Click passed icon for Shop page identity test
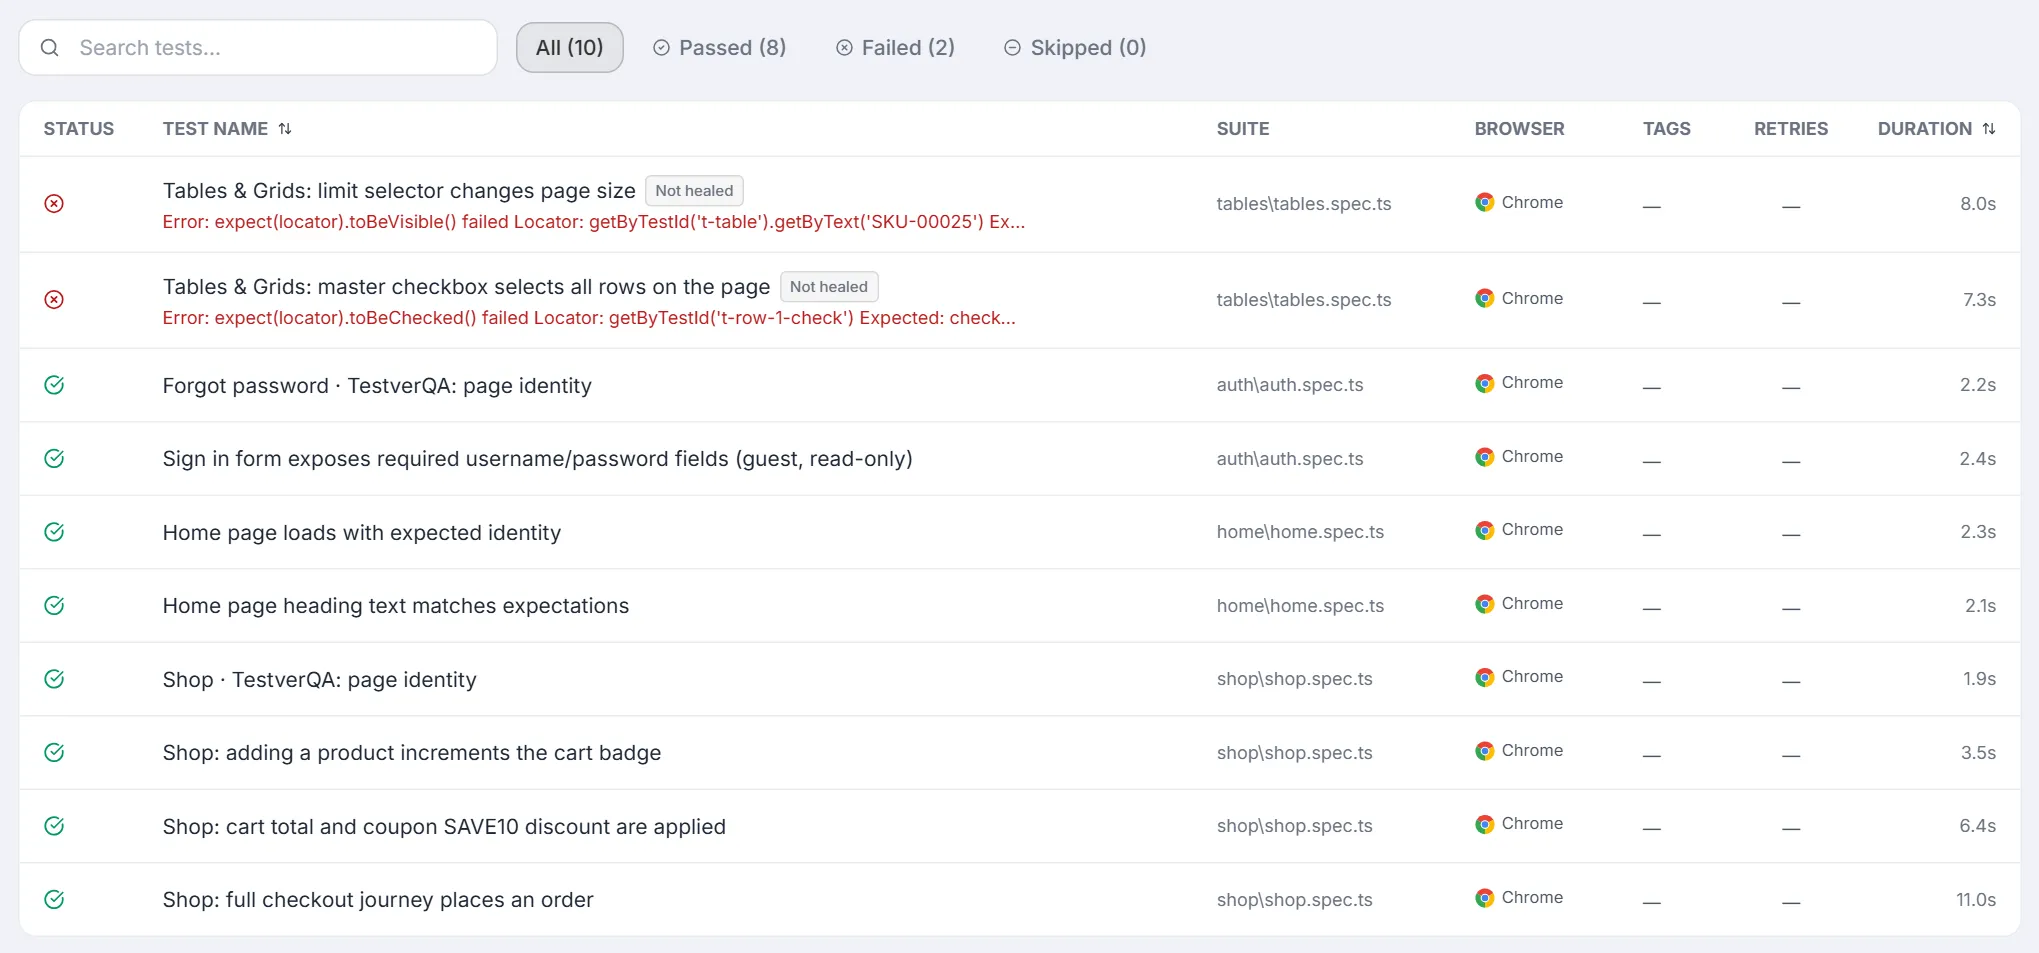This screenshot has width=2039, height=953. [x=54, y=679]
